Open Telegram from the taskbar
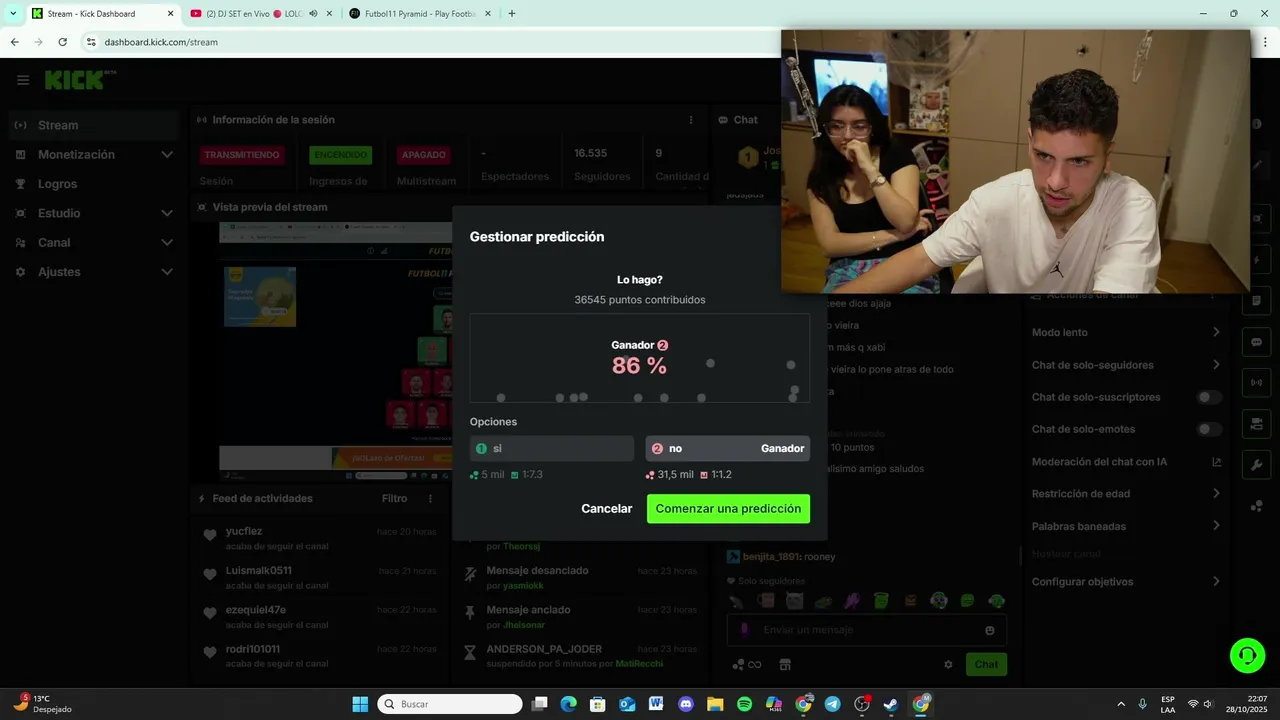The height and width of the screenshot is (720, 1280). tap(832, 704)
